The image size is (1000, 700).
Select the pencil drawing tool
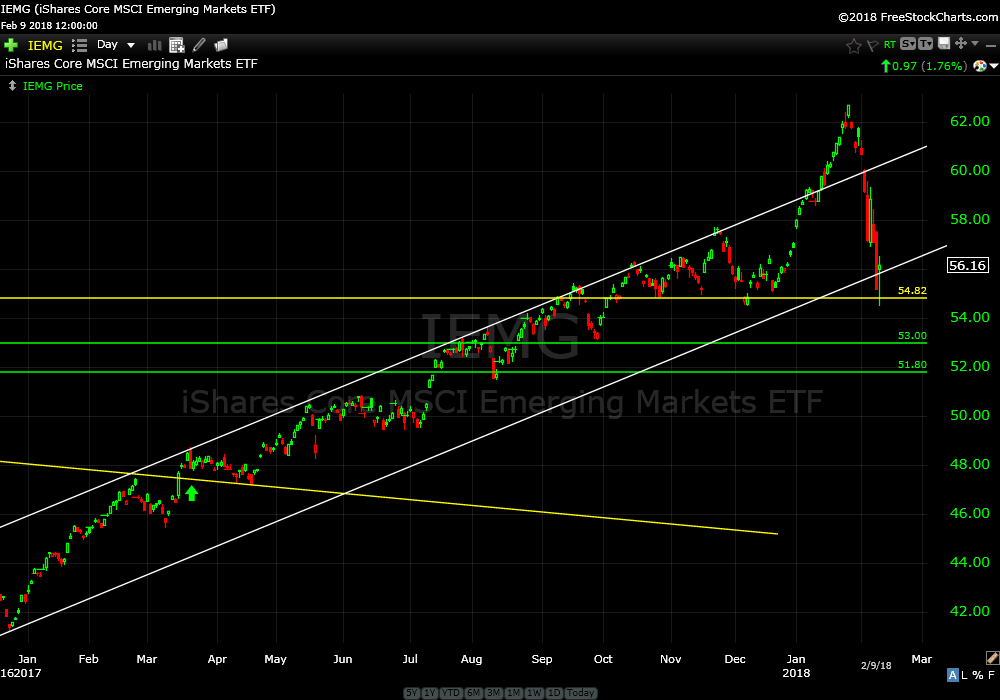[x=199, y=45]
